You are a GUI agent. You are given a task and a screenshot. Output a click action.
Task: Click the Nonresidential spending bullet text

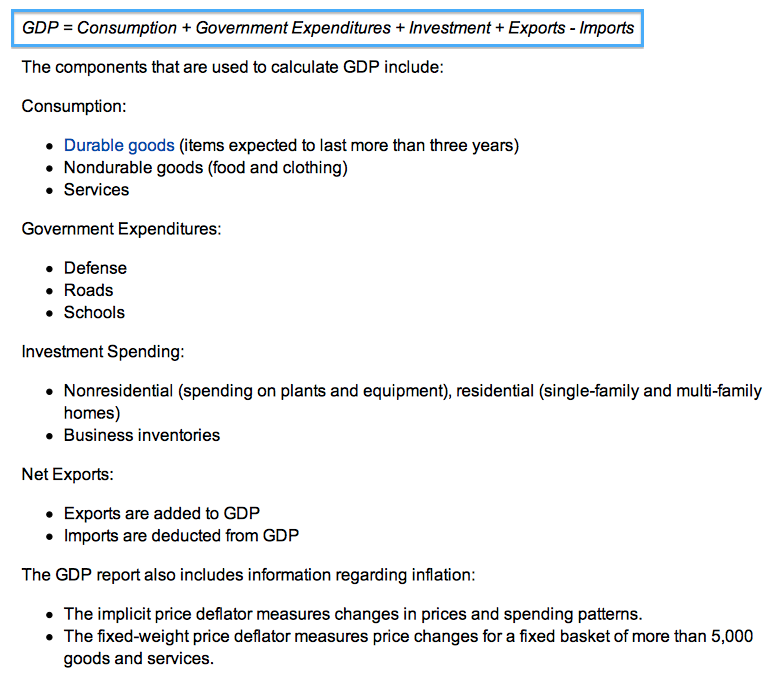click(x=412, y=402)
